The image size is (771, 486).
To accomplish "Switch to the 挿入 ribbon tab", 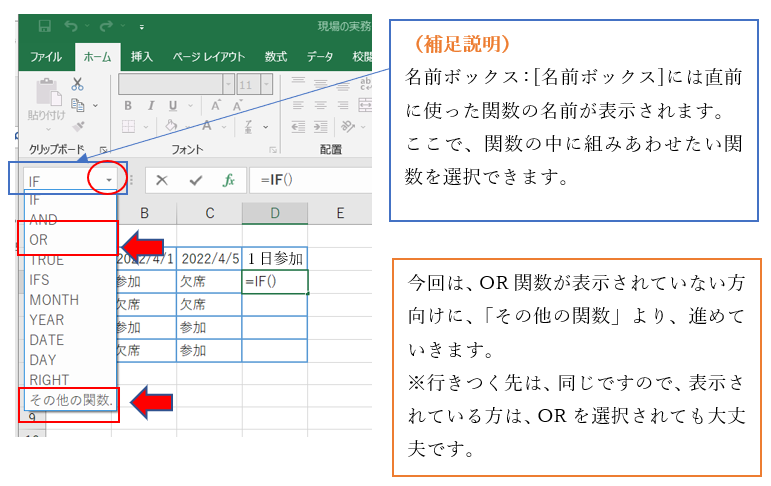I will (142, 56).
